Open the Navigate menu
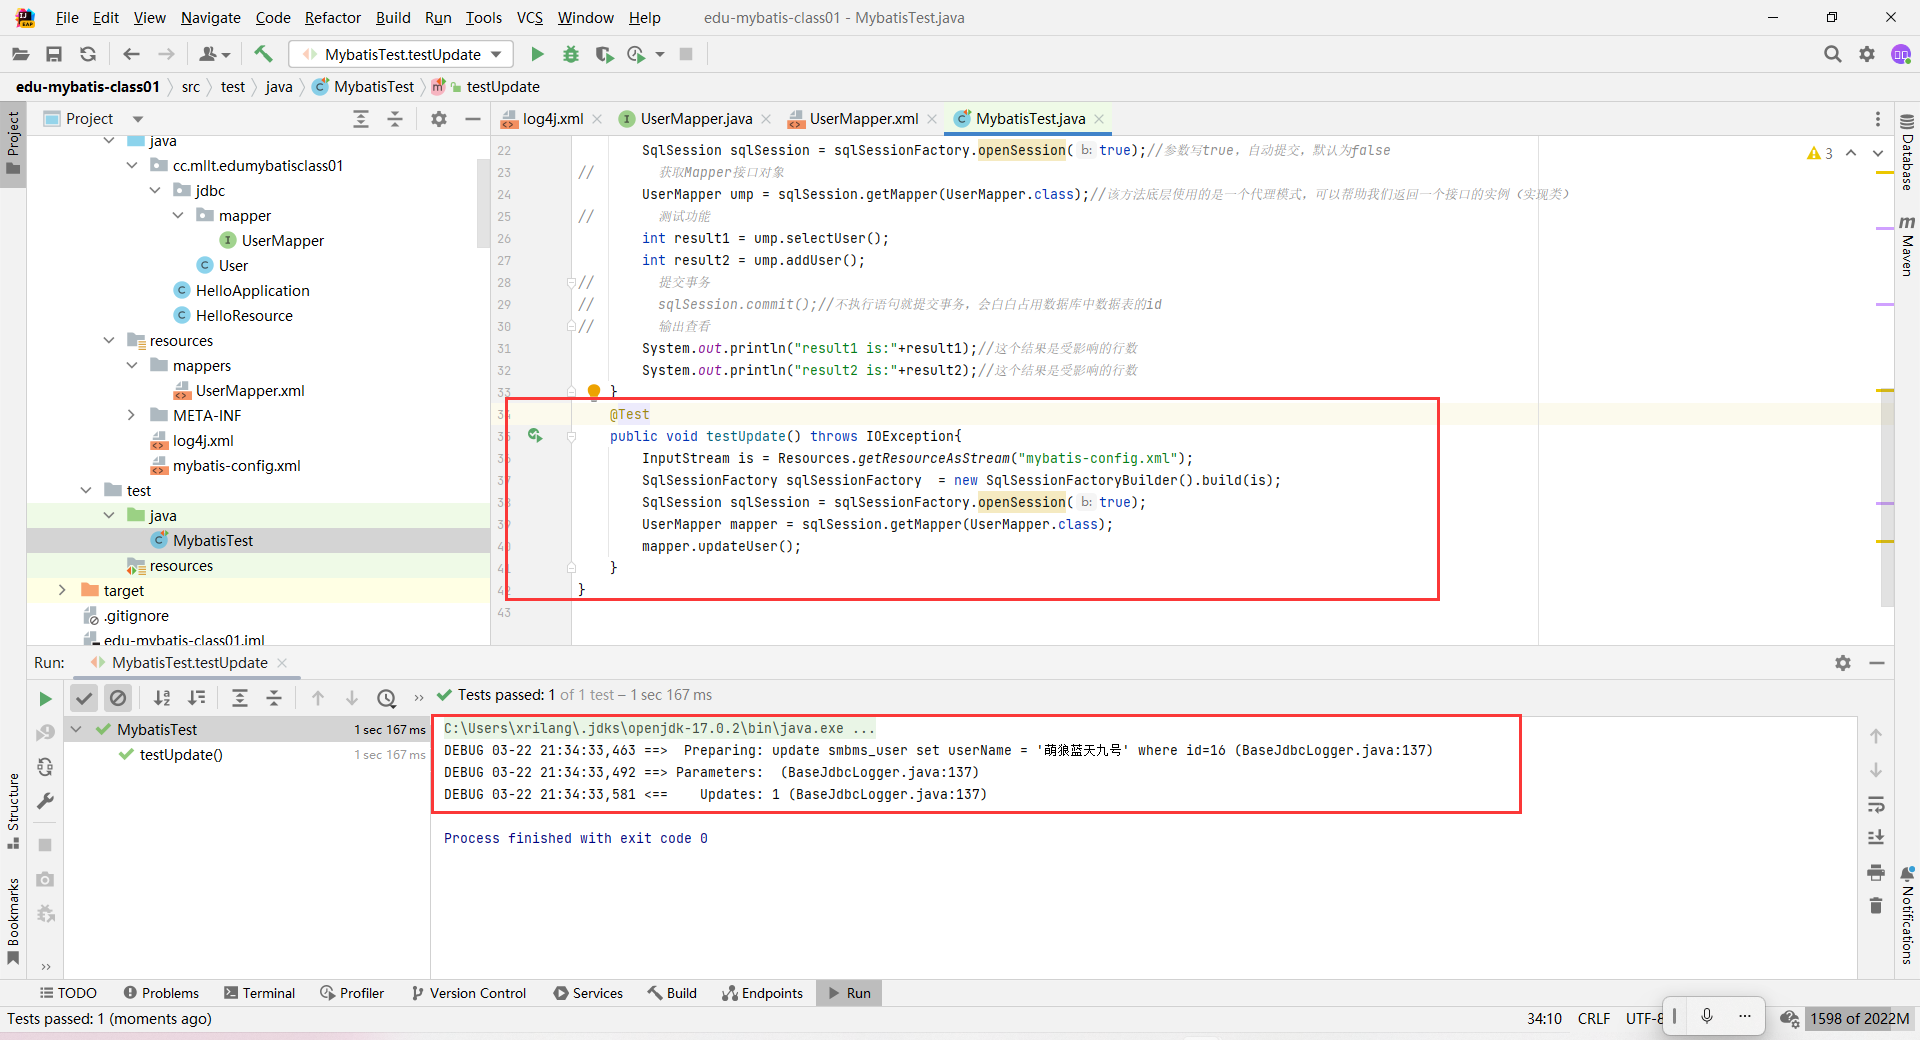Screen dimensions: 1920x1040 (x=210, y=18)
